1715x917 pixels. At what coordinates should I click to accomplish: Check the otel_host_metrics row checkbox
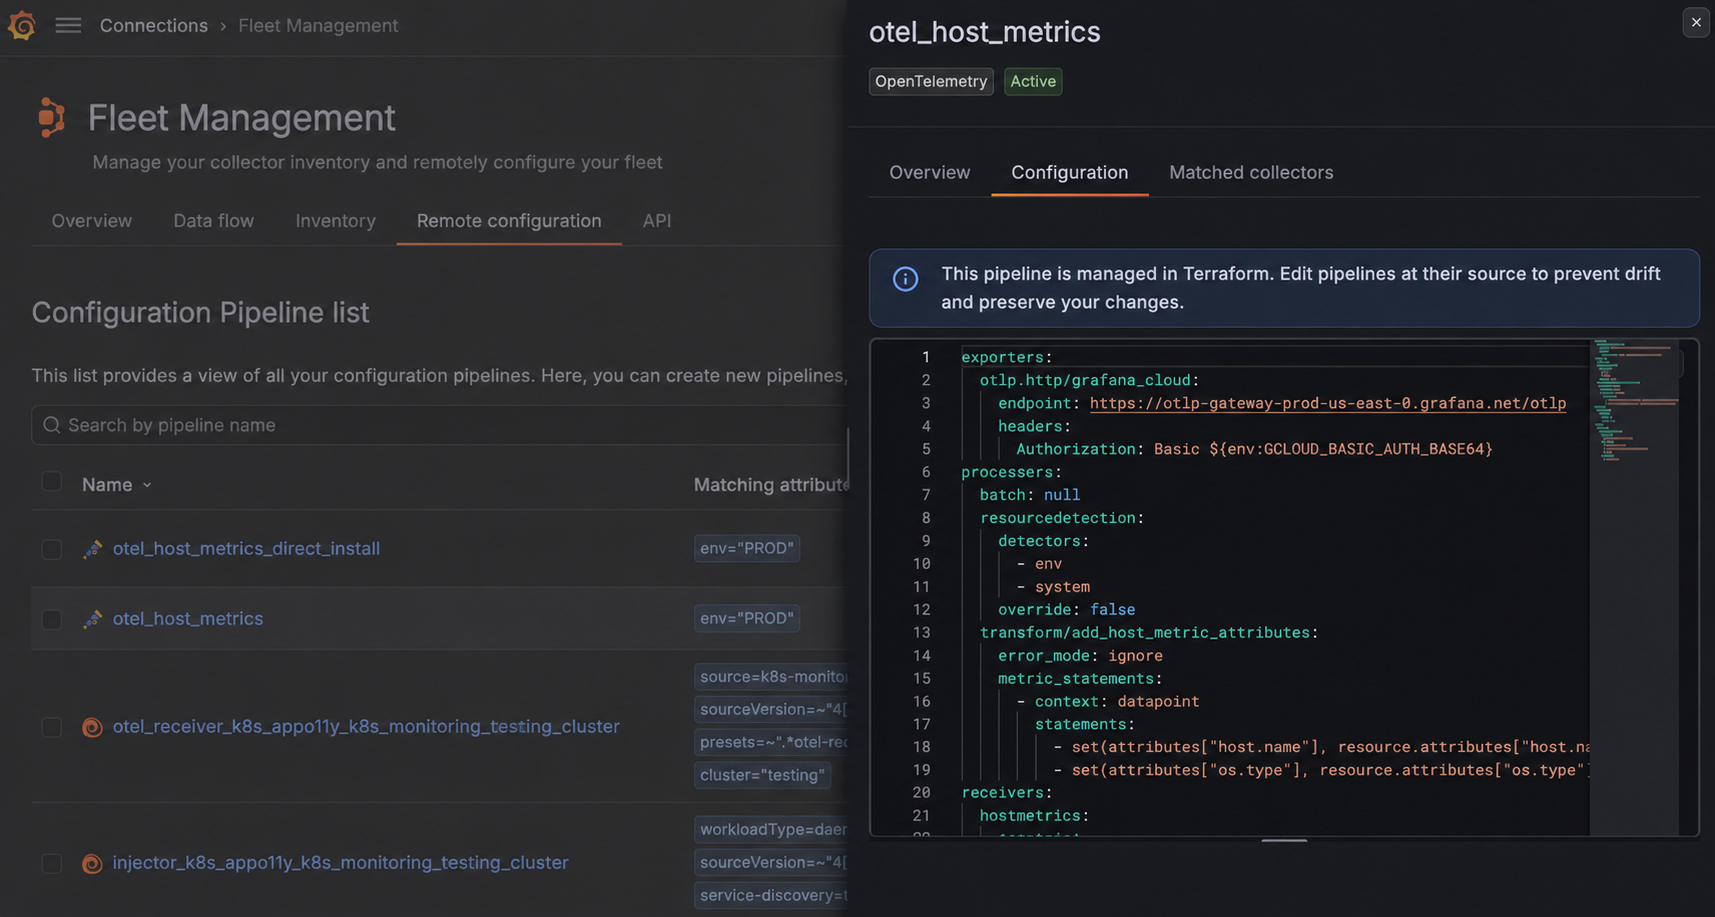[52, 619]
